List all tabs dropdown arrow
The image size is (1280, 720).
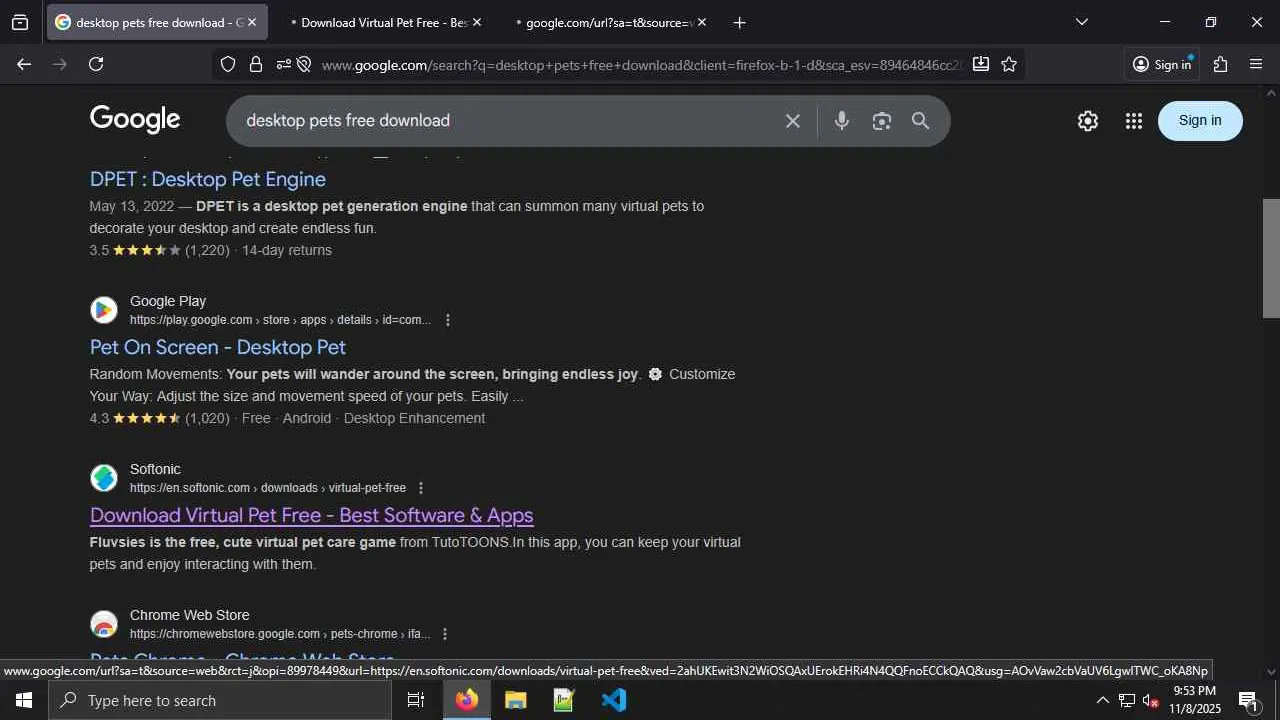click(1082, 22)
